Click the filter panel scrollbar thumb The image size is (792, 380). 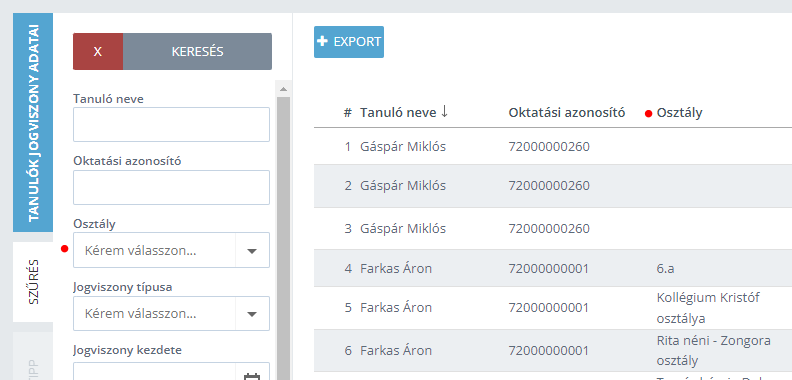pyautogui.click(x=283, y=238)
